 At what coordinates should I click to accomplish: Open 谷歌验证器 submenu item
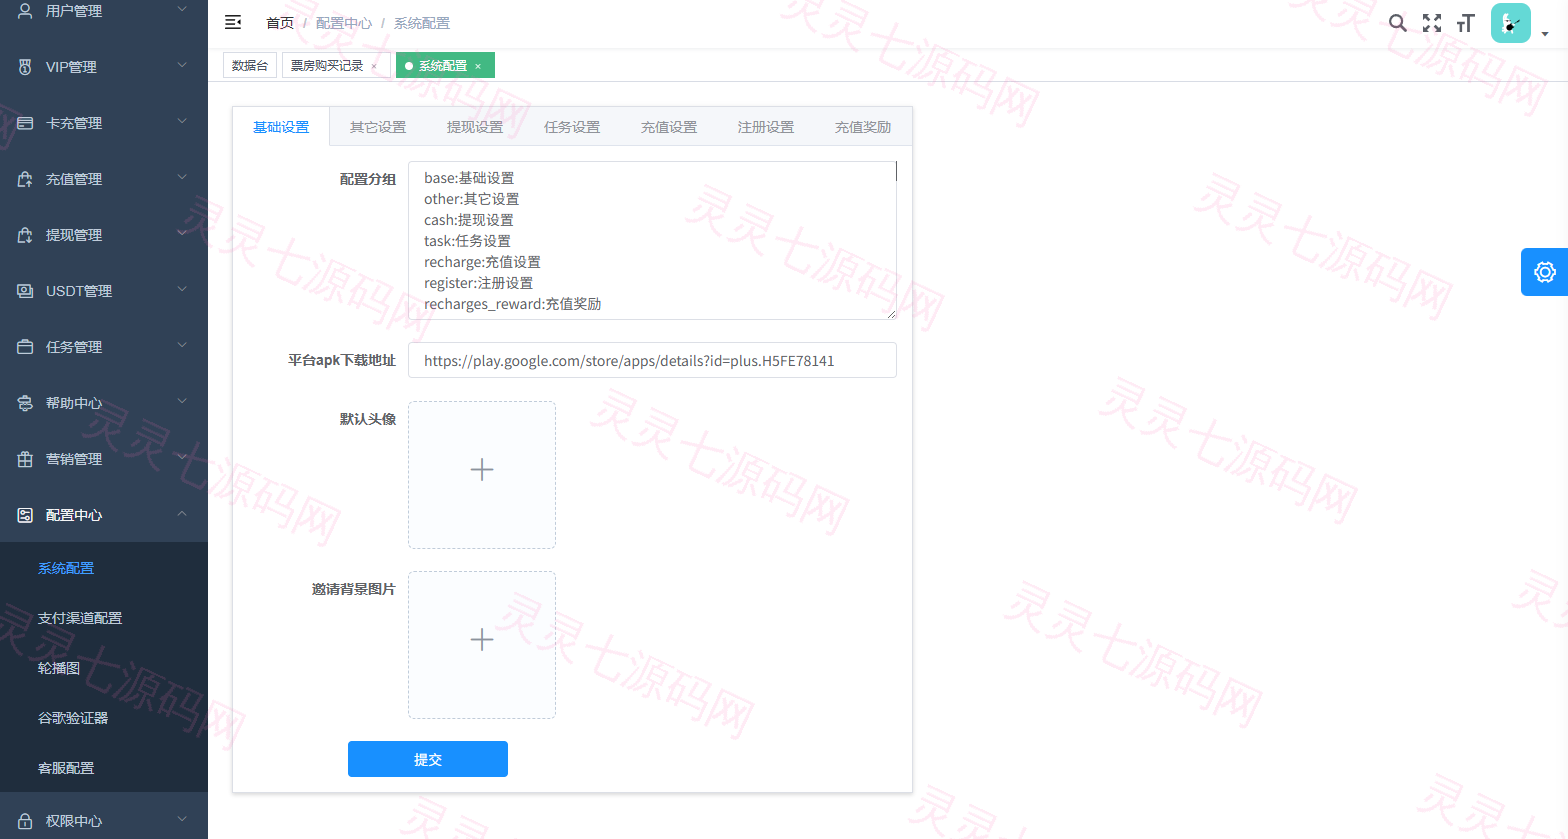click(x=73, y=718)
